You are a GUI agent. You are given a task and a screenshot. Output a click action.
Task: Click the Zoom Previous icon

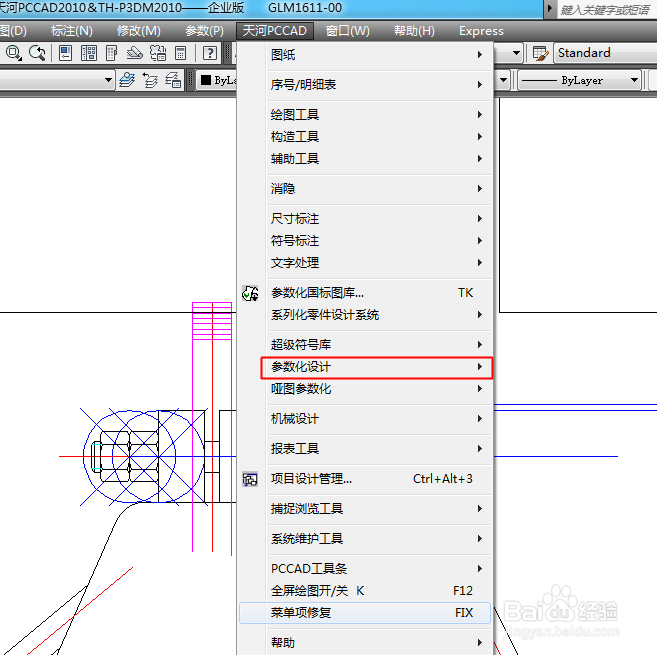pyautogui.click(x=37, y=53)
